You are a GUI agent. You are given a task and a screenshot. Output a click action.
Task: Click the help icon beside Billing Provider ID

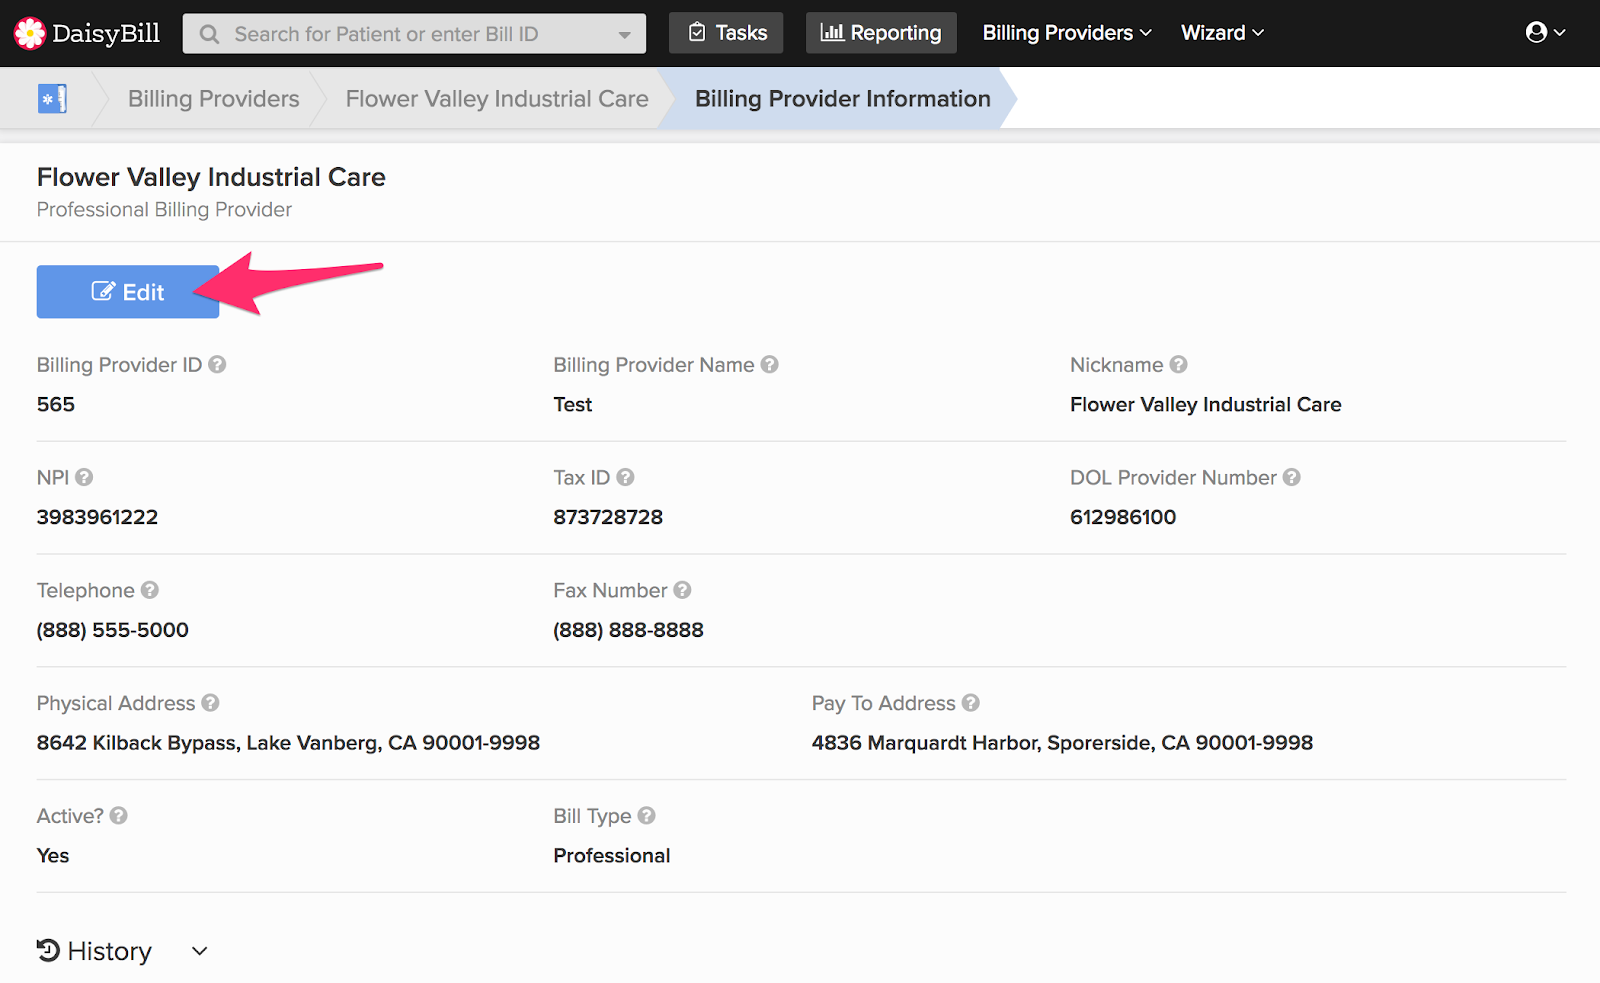[x=217, y=365]
